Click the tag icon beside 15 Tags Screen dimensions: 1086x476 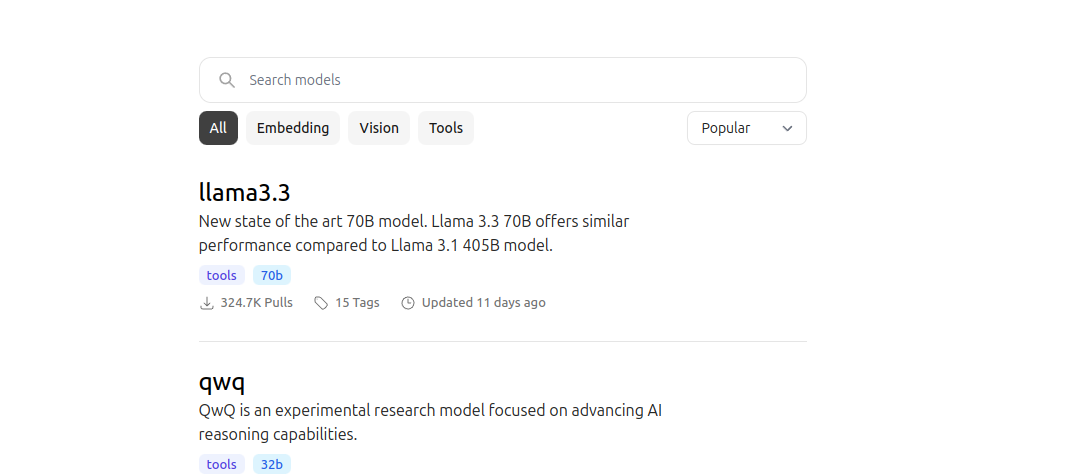(321, 303)
